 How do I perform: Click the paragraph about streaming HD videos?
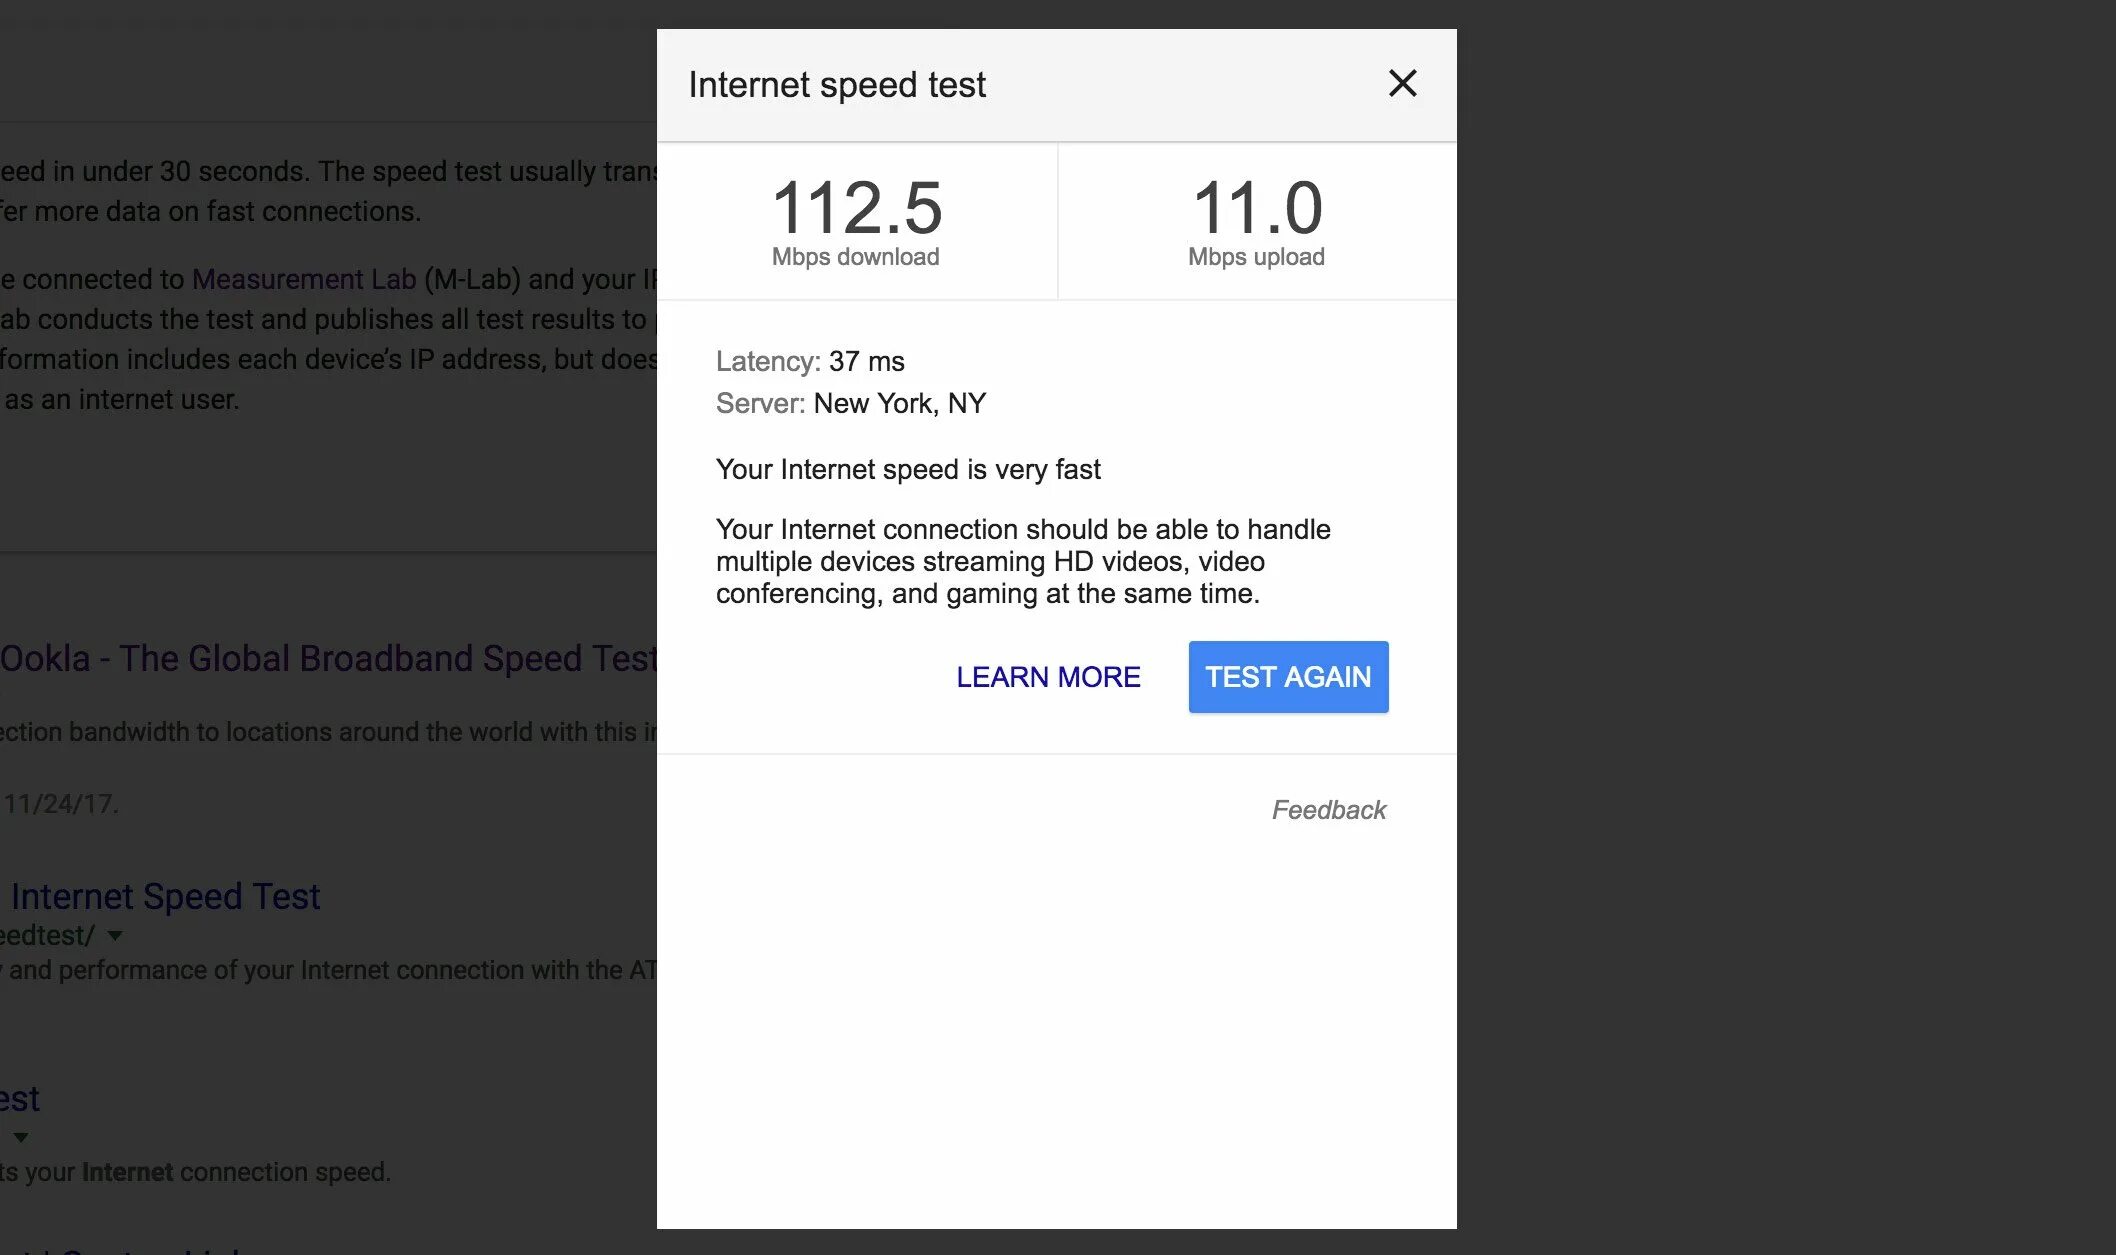tap(1022, 561)
